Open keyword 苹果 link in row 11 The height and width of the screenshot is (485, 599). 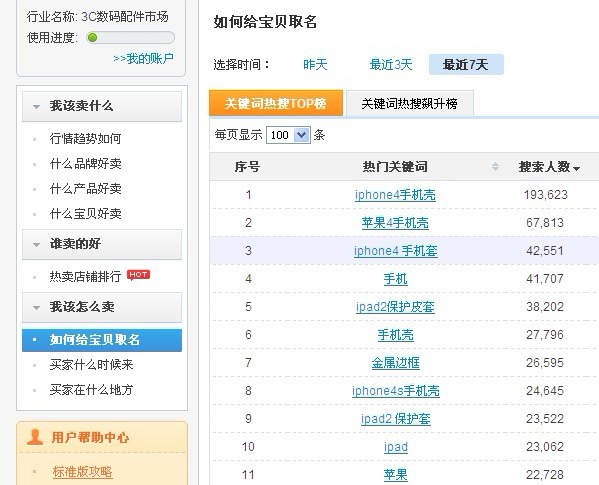click(x=395, y=475)
